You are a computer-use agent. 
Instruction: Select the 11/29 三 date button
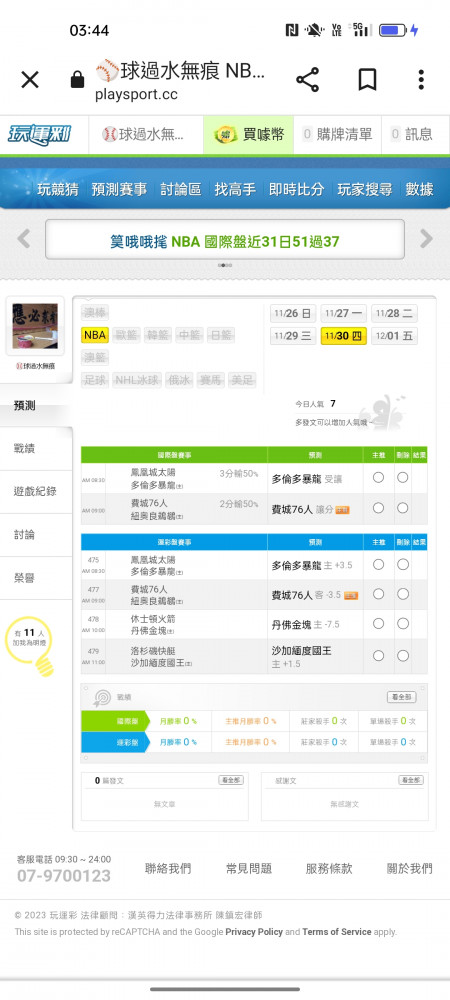point(293,335)
